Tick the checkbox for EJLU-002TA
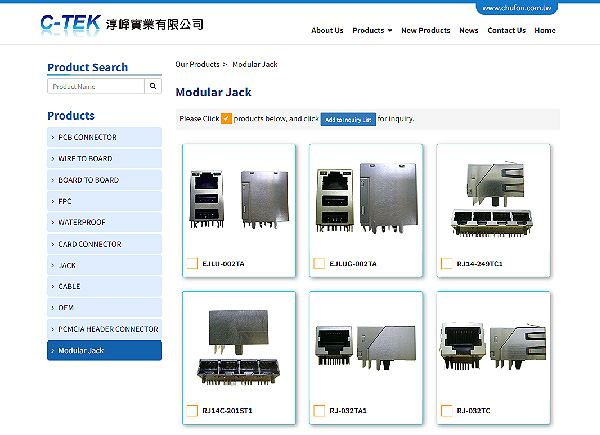Image resolution: width=600 pixels, height=435 pixels. 191,264
